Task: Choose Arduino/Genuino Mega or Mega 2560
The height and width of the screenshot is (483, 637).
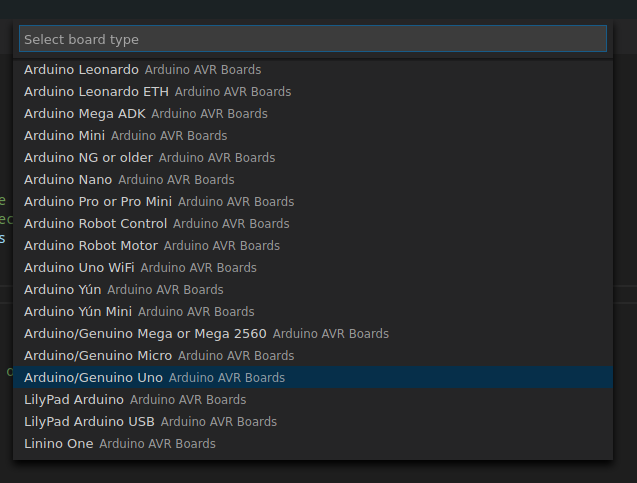Action: point(313,333)
